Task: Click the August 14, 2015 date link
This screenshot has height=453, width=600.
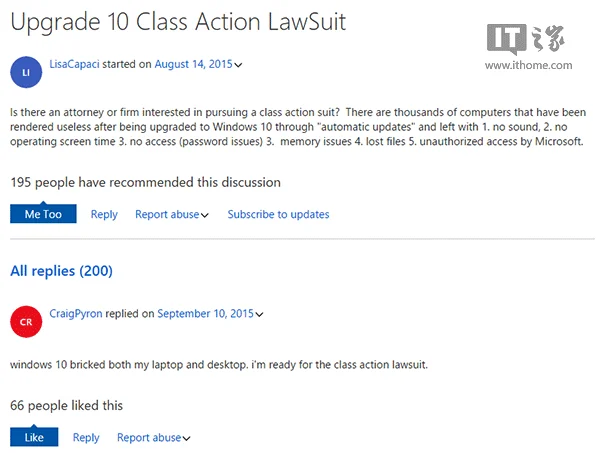Action: point(193,64)
